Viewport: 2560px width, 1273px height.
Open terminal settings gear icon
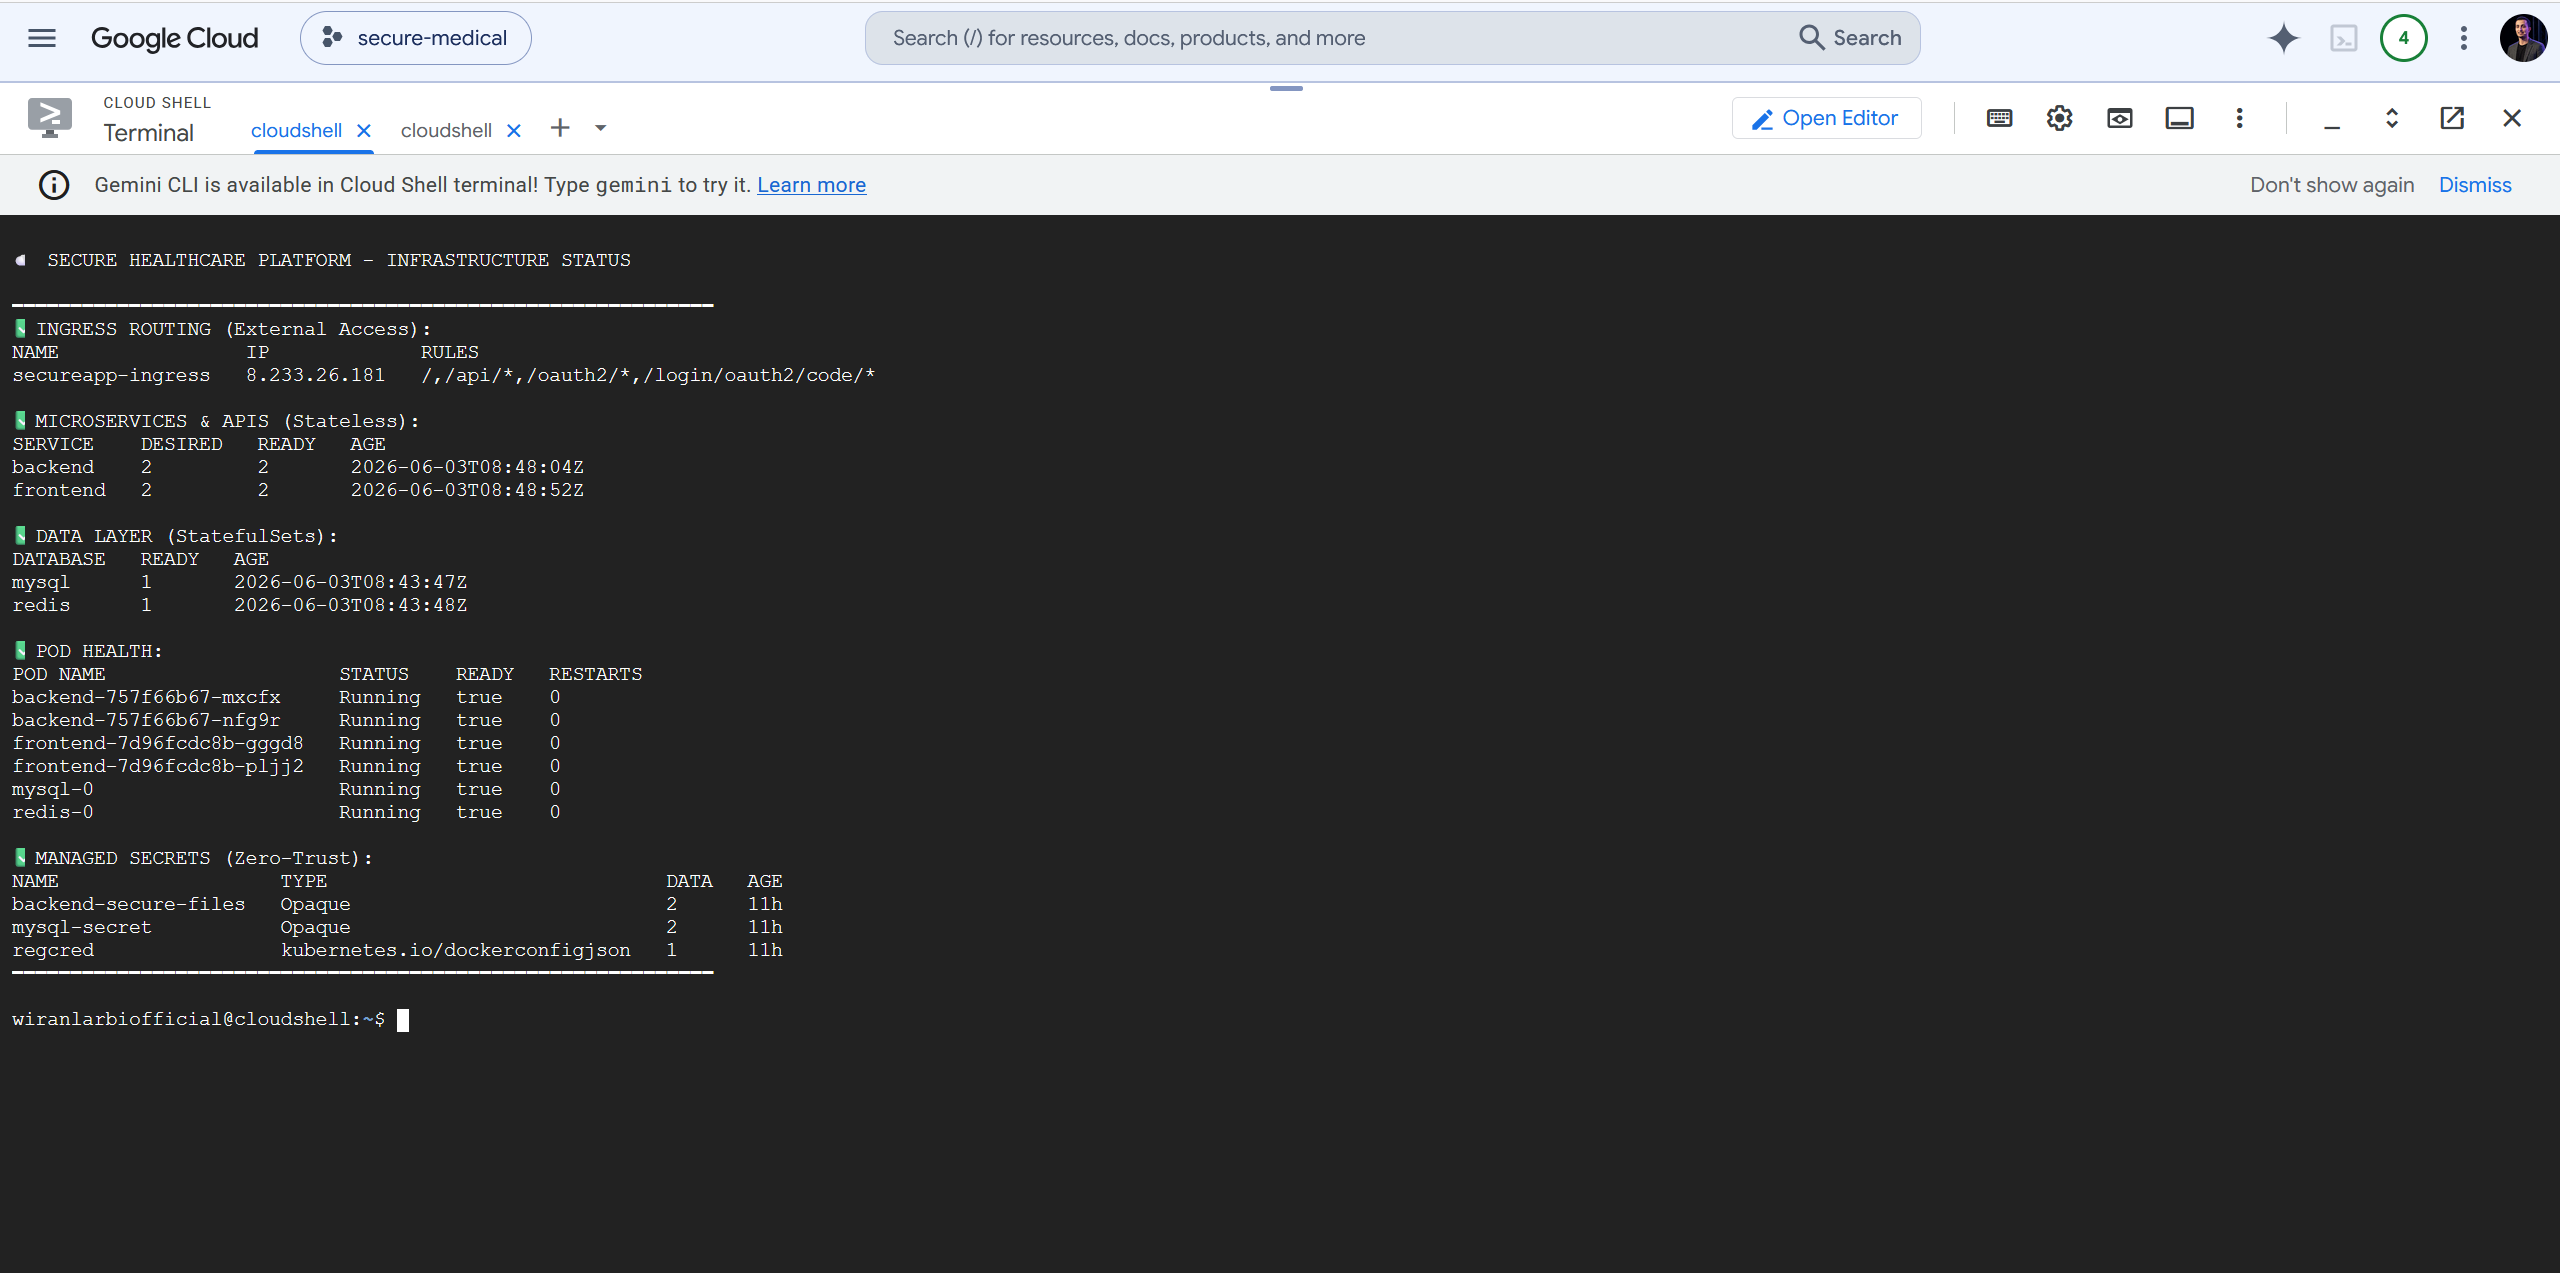pyautogui.click(x=2060, y=118)
